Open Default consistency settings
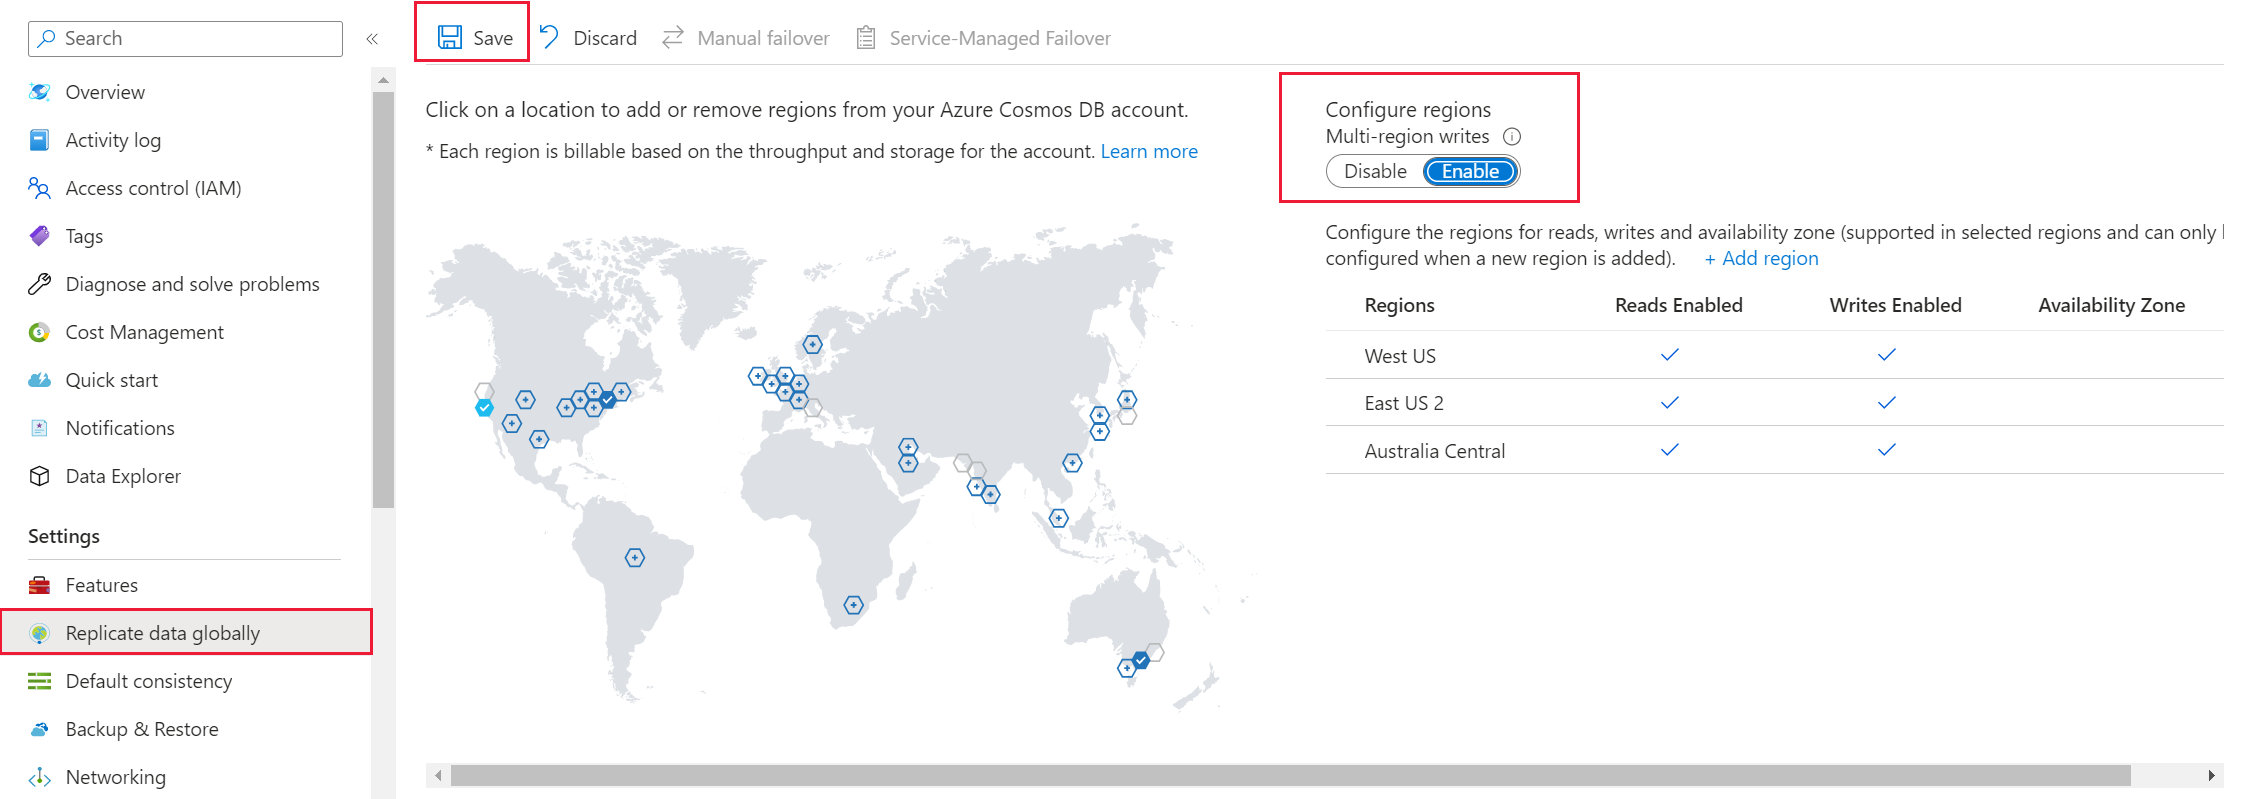 [x=148, y=681]
